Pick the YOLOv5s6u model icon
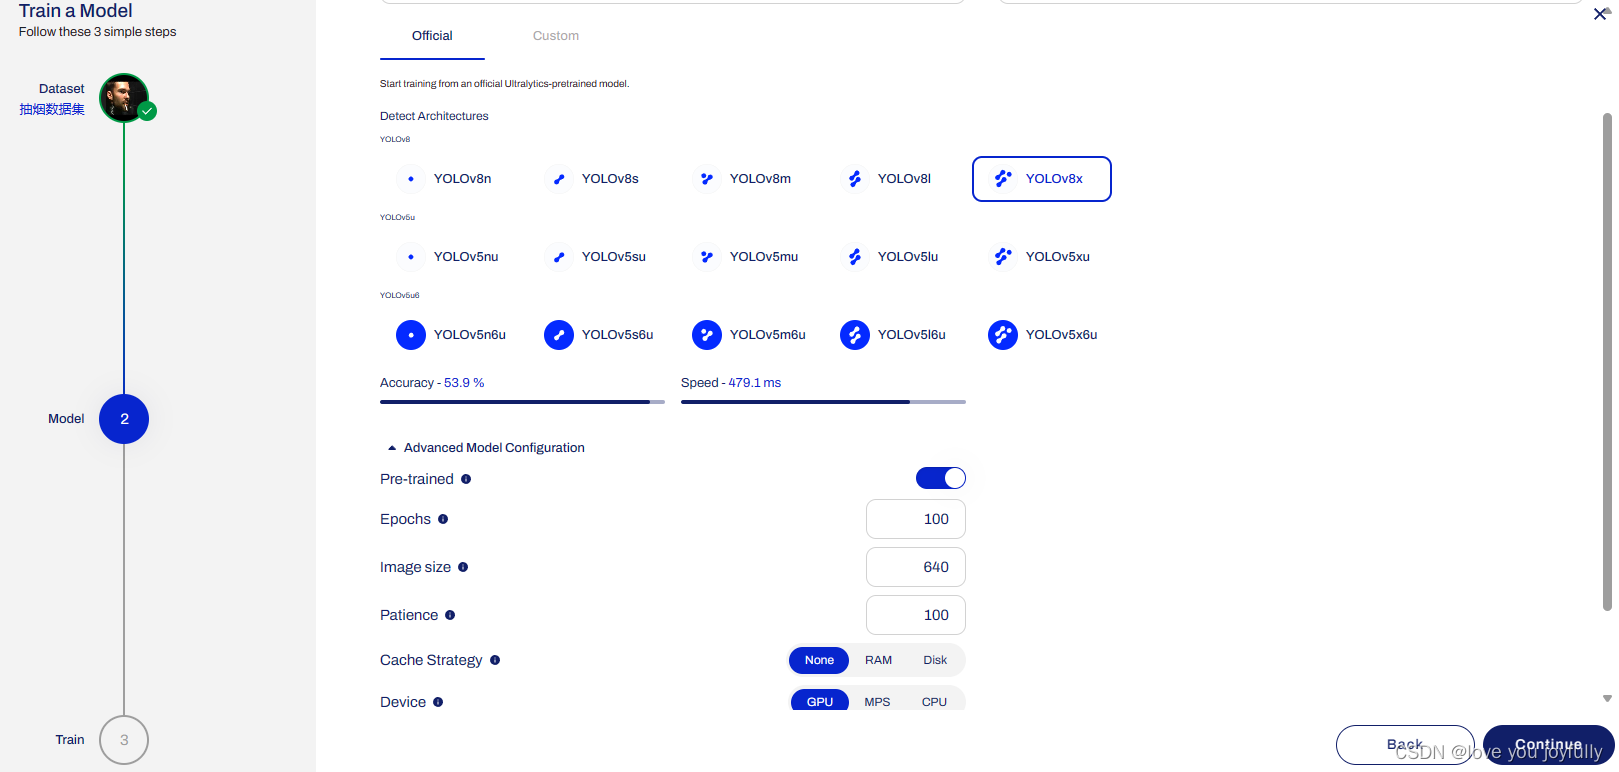 click(x=559, y=335)
